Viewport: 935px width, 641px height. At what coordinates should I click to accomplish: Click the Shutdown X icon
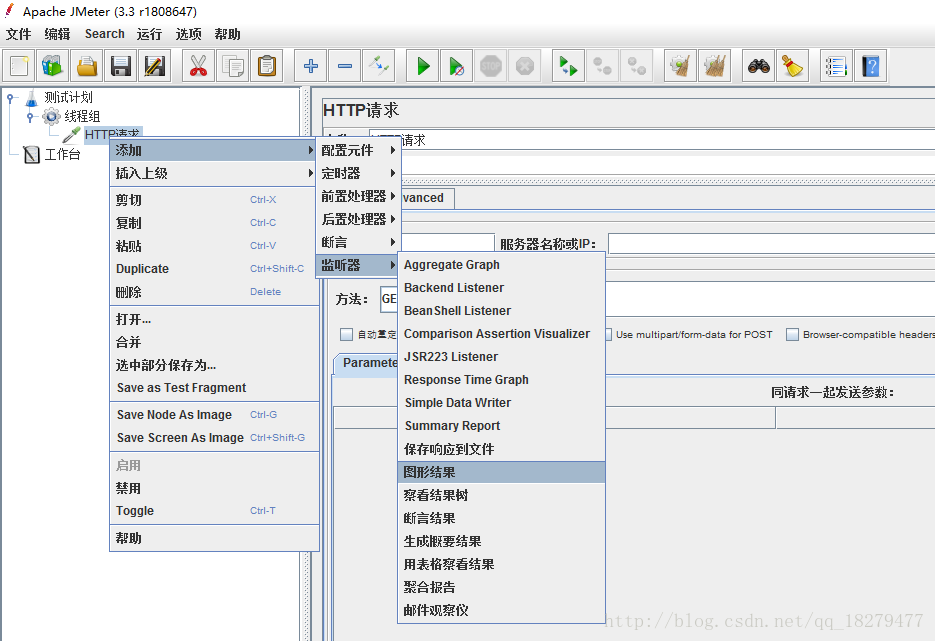pyautogui.click(x=525, y=66)
